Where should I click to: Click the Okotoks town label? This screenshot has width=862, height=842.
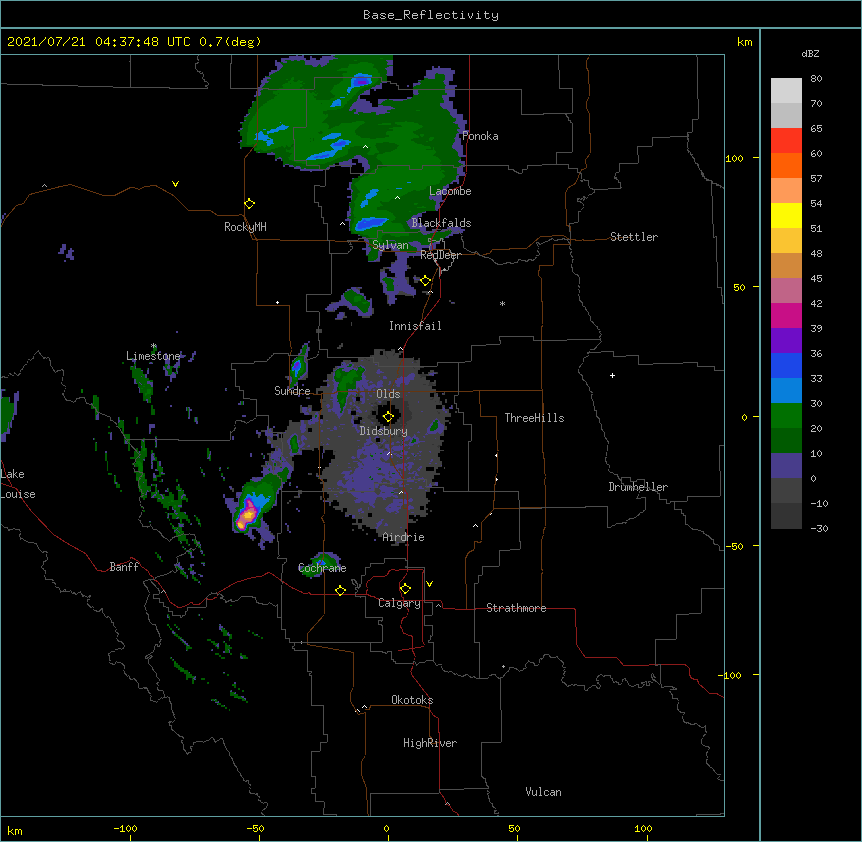(x=412, y=700)
